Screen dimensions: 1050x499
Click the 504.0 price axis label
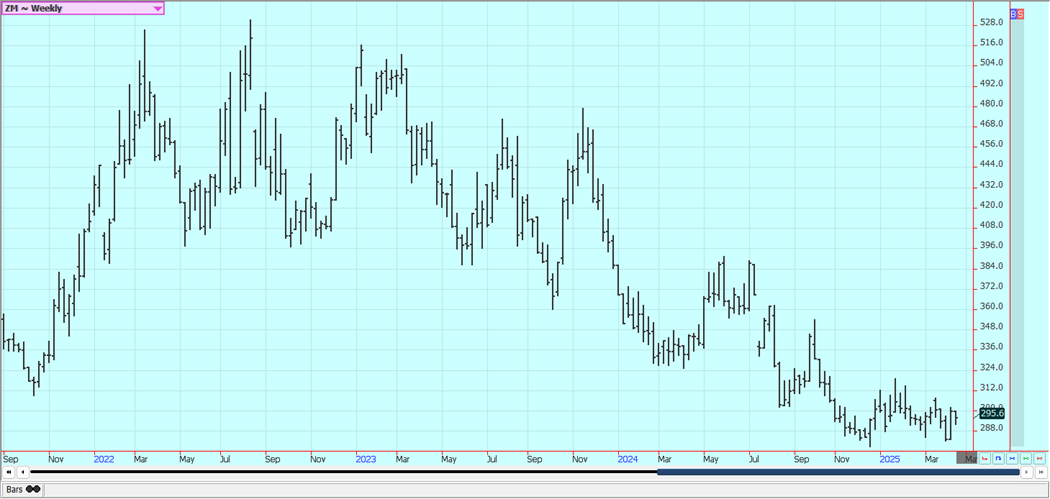(x=992, y=63)
